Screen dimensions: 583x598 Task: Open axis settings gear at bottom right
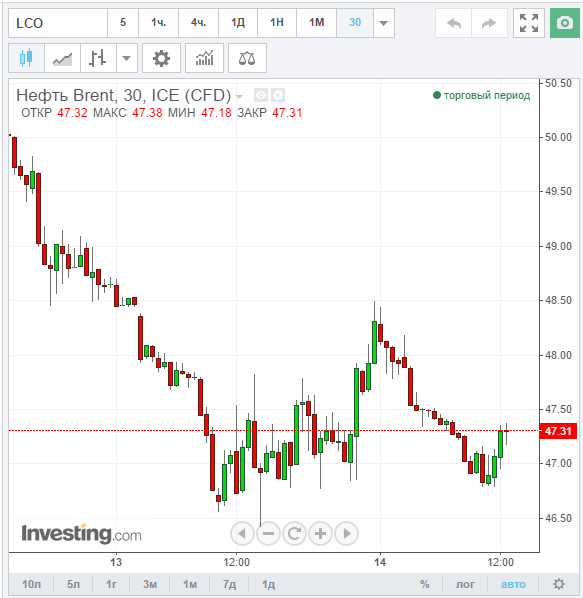click(559, 584)
